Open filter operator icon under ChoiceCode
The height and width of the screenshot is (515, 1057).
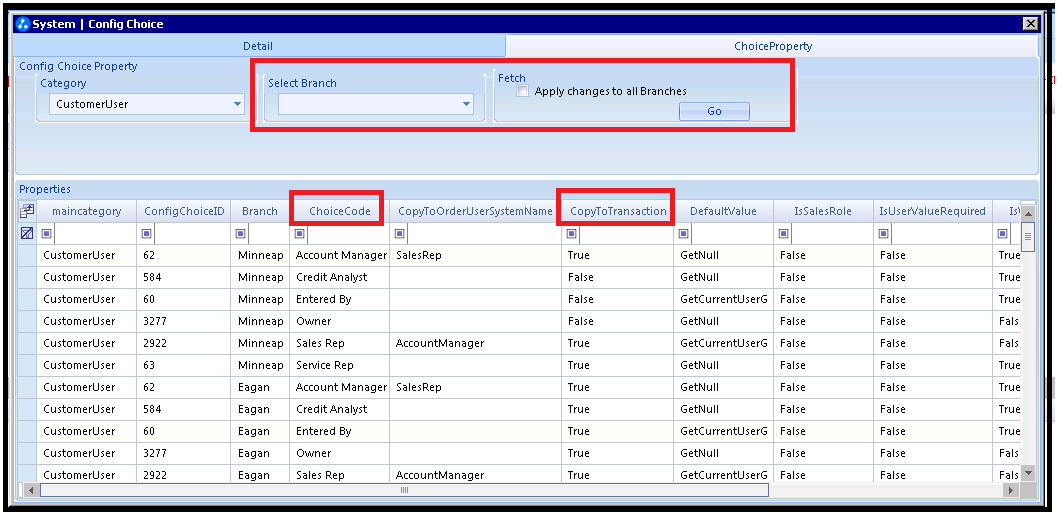[300, 234]
